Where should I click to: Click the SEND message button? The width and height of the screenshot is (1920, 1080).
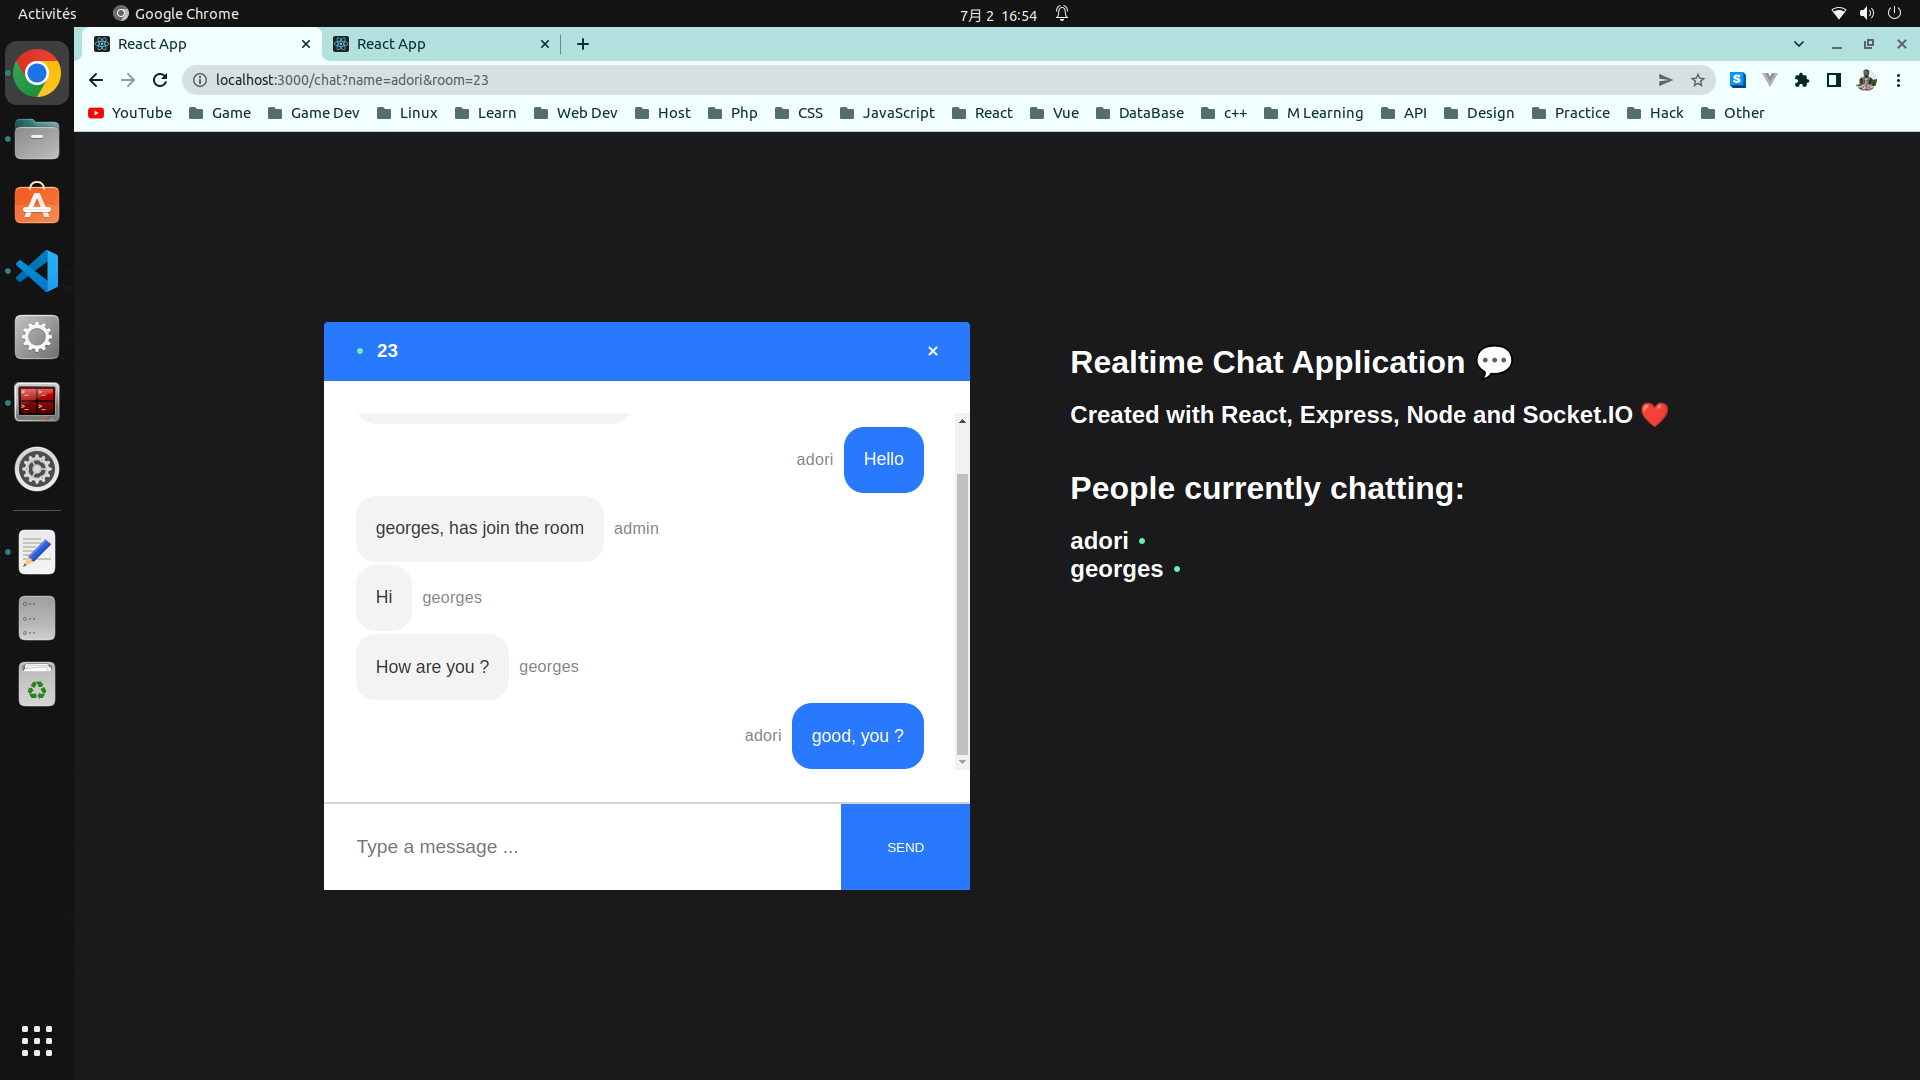point(905,847)
